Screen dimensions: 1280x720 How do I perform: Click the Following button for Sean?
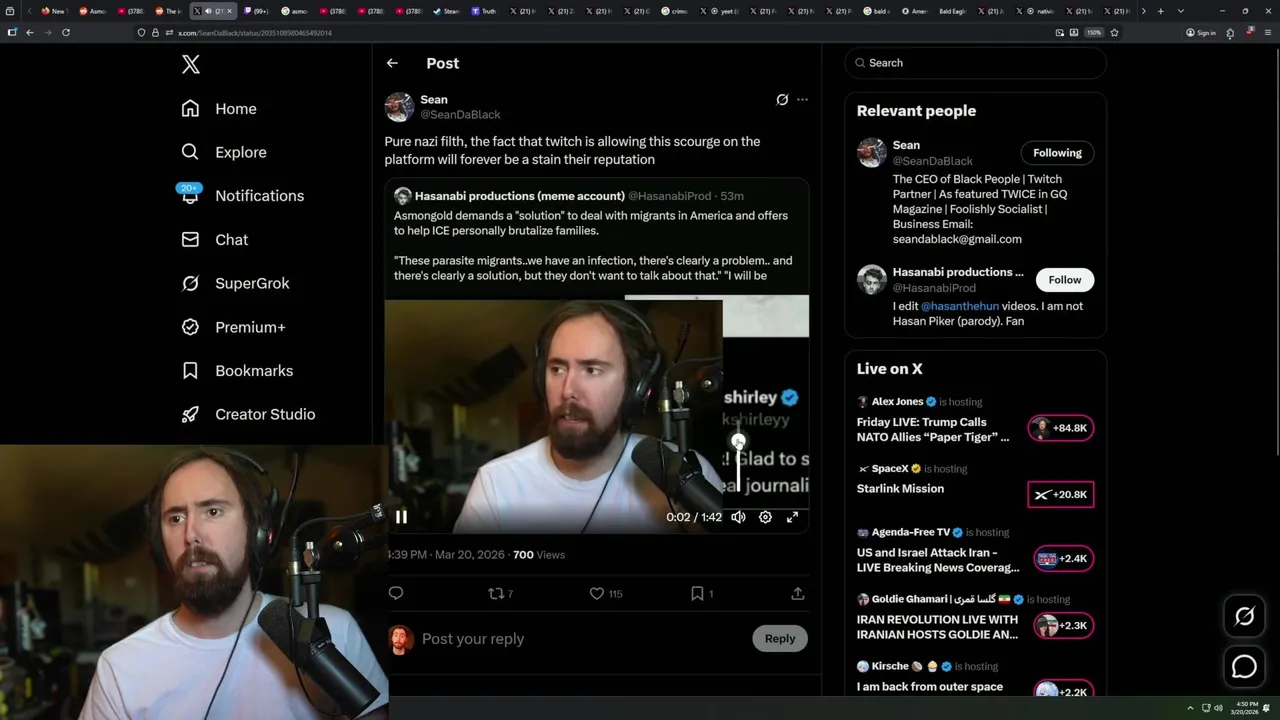click(1057, 153)
